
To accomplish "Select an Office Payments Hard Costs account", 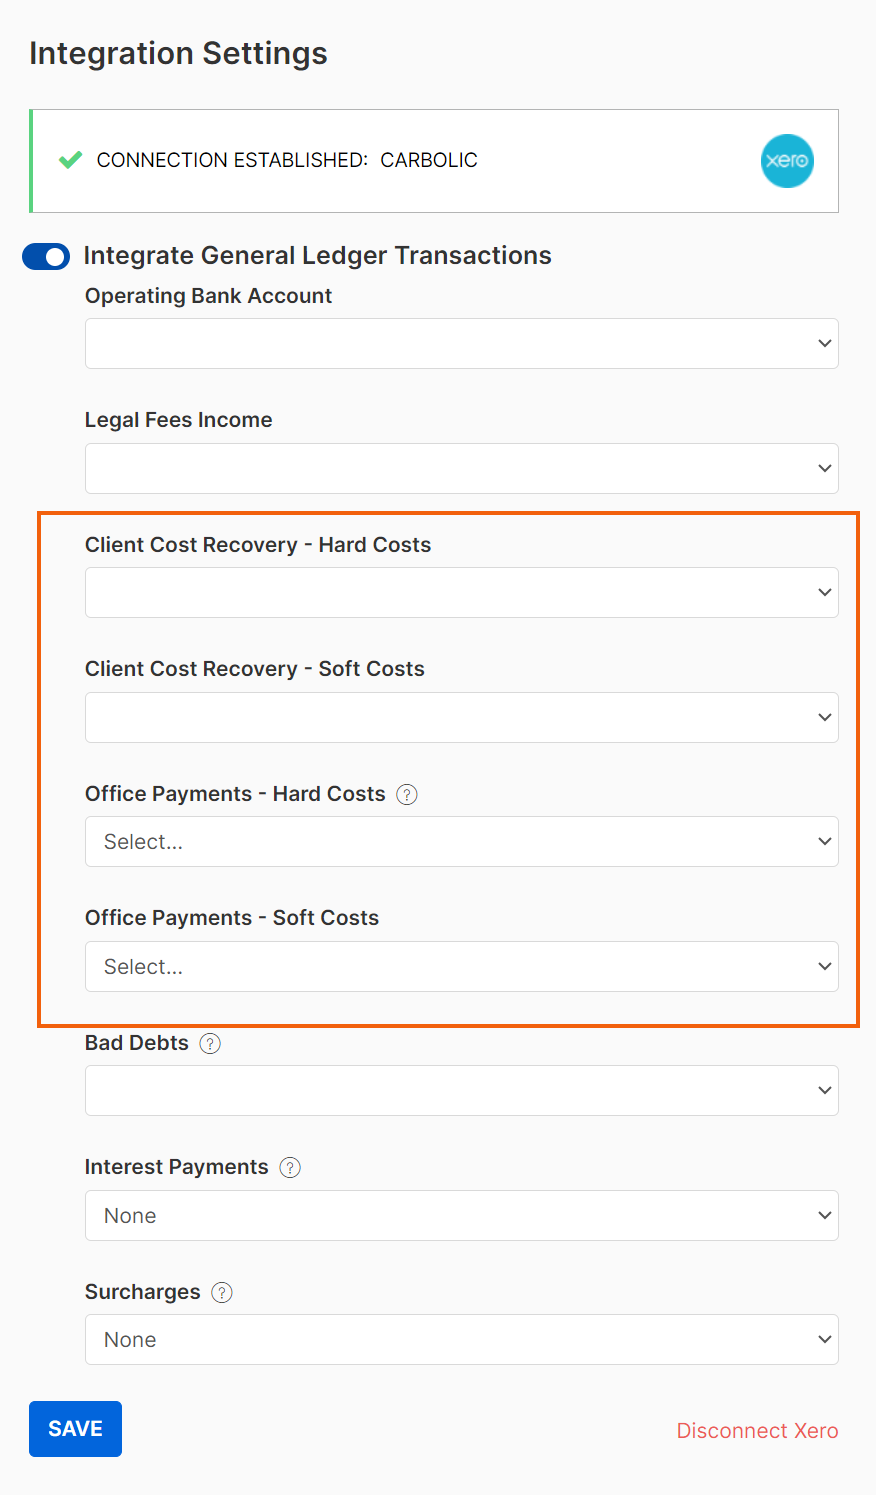I will tap(462, 841).
